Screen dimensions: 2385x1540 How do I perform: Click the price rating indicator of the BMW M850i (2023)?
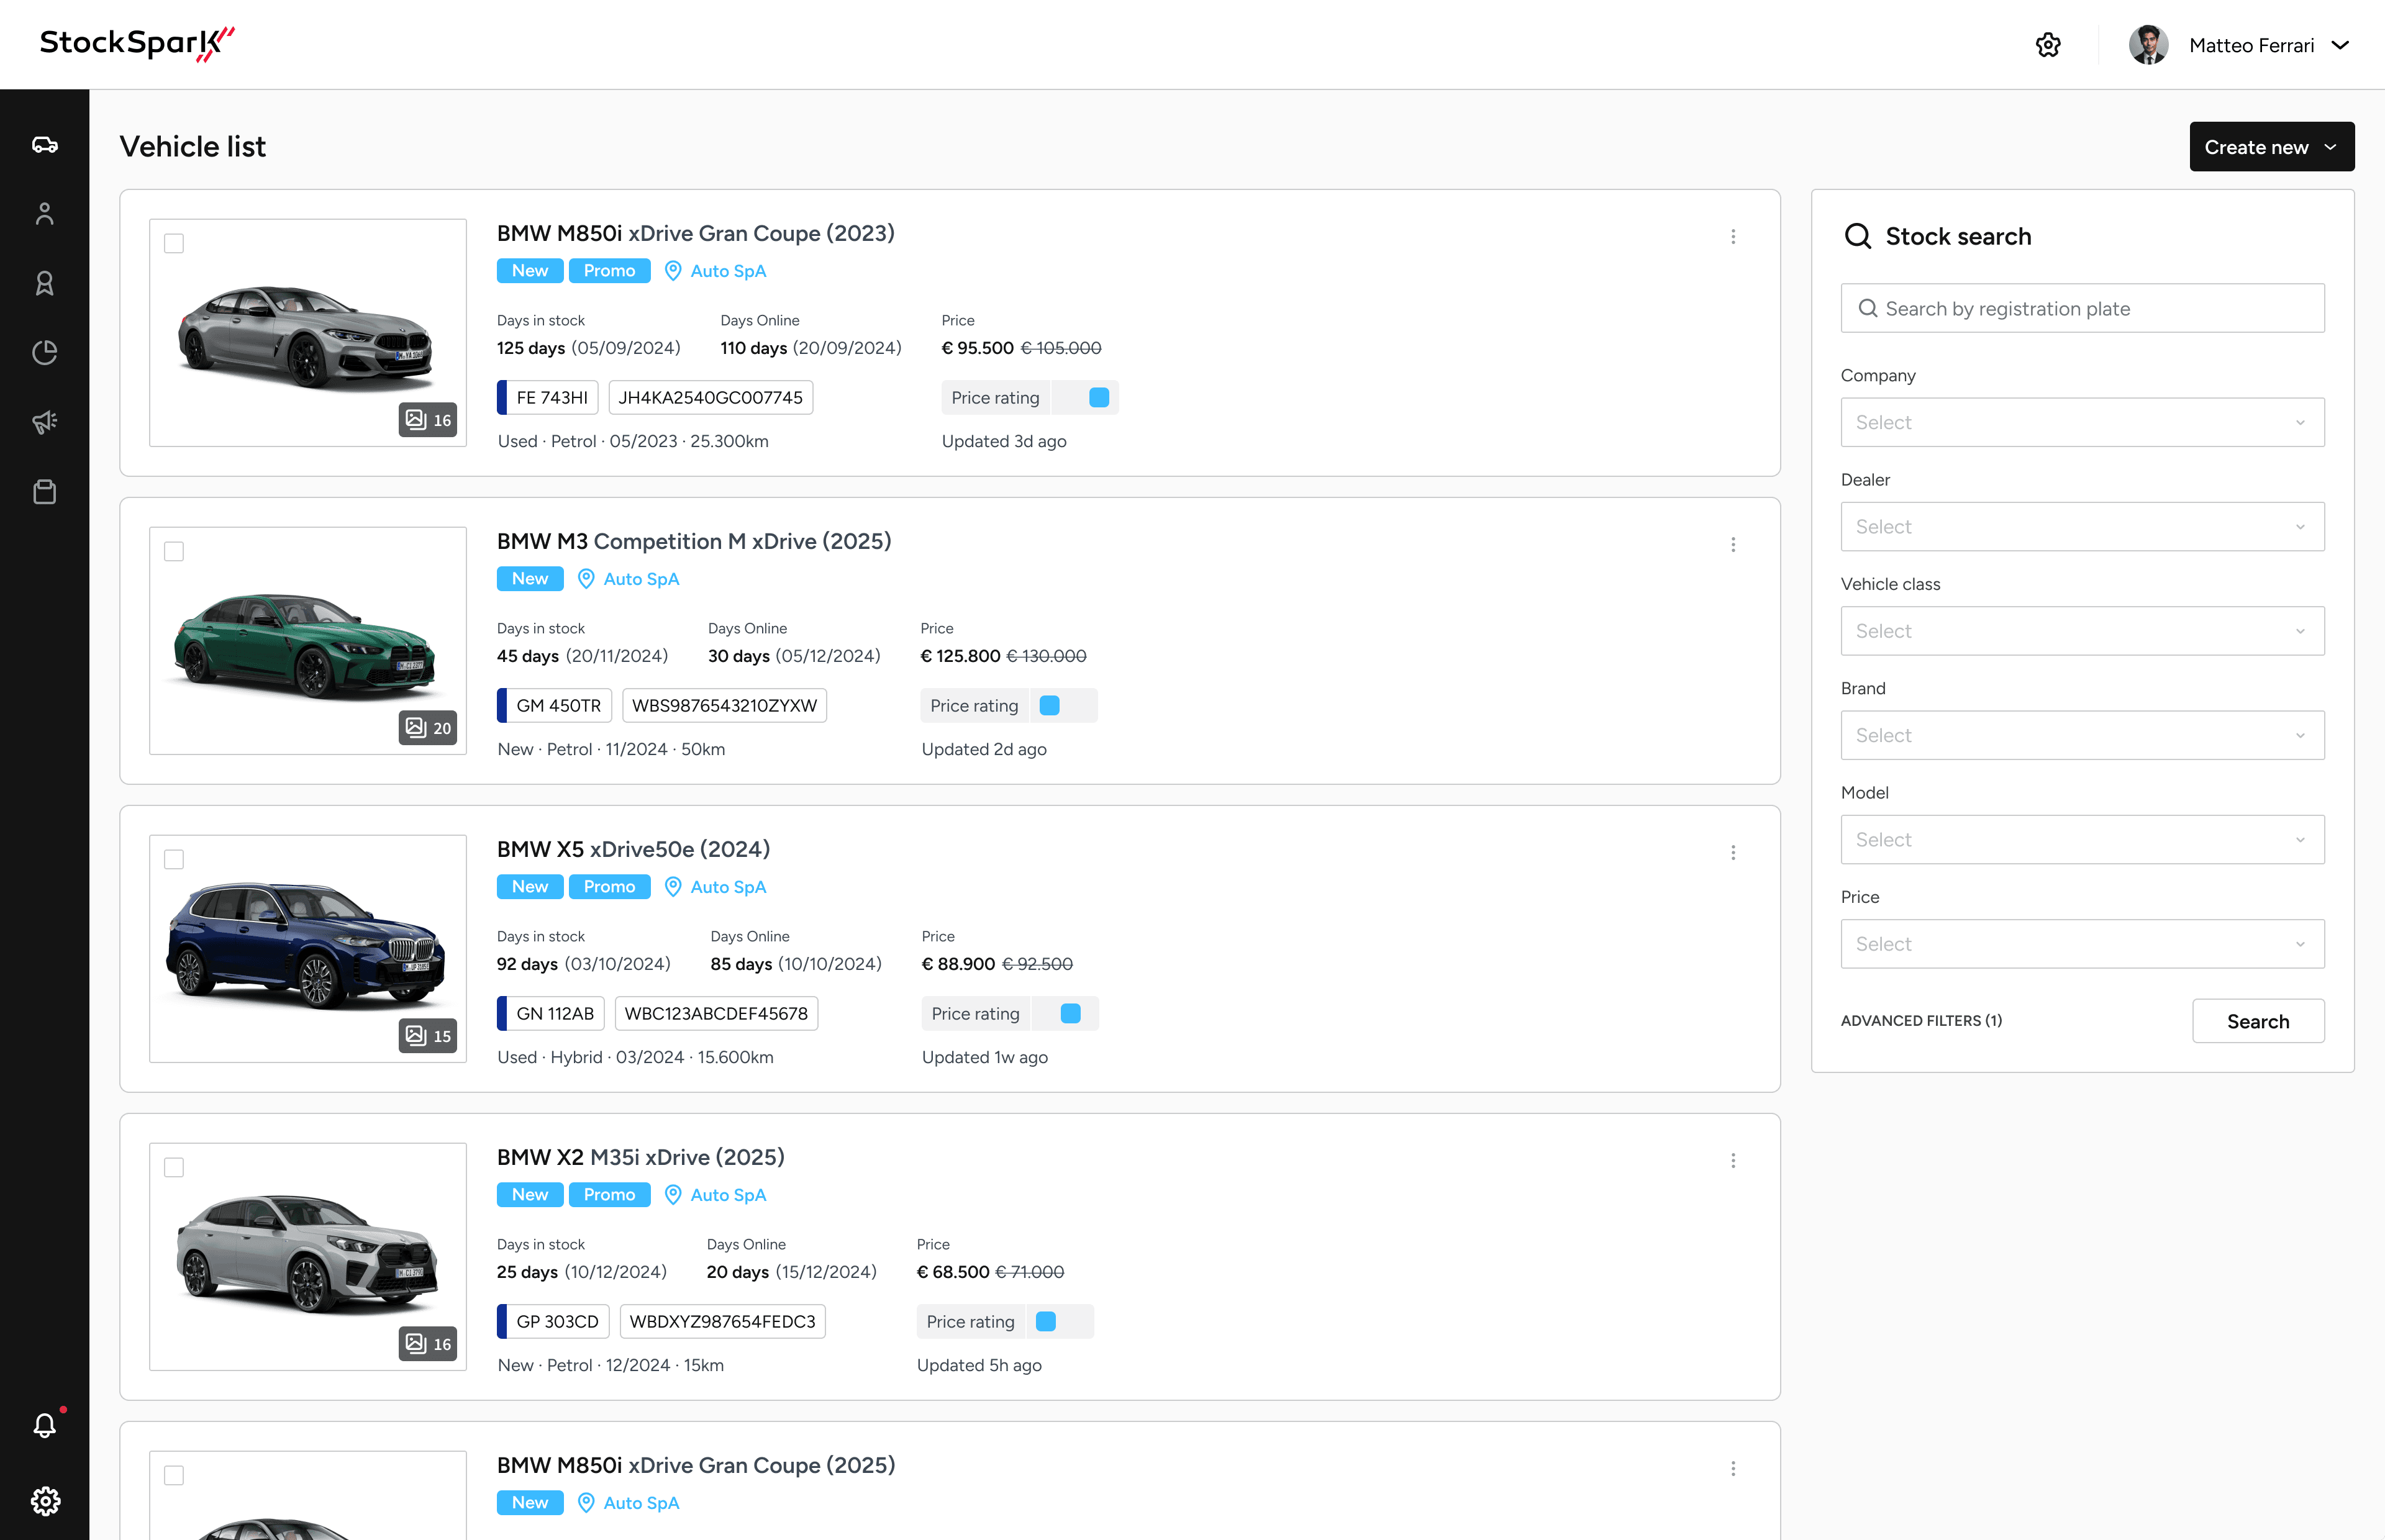coord(1098,398)
